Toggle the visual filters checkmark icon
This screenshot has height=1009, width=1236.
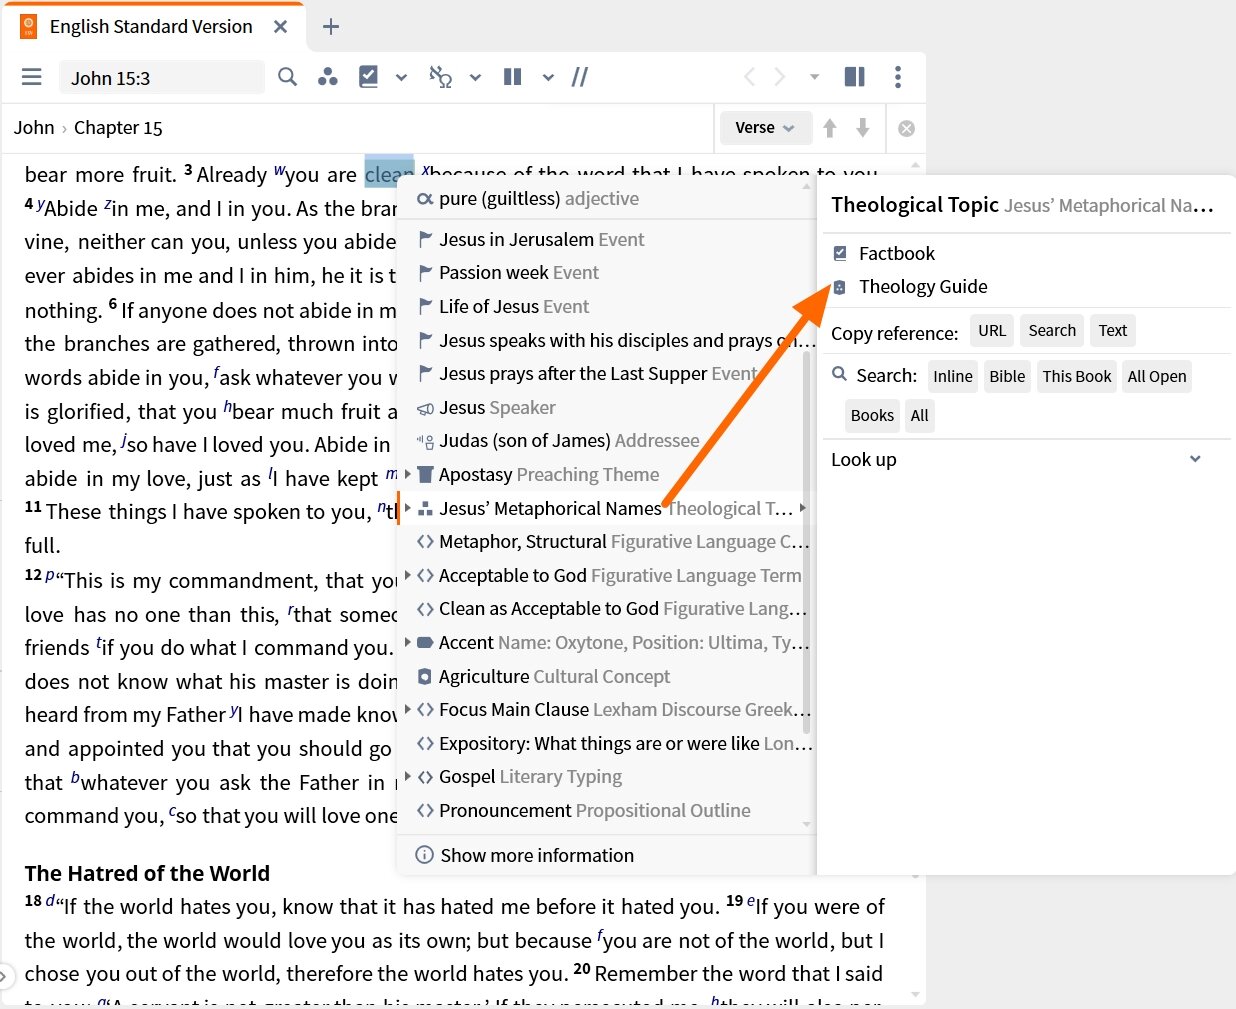click(369, 77)
